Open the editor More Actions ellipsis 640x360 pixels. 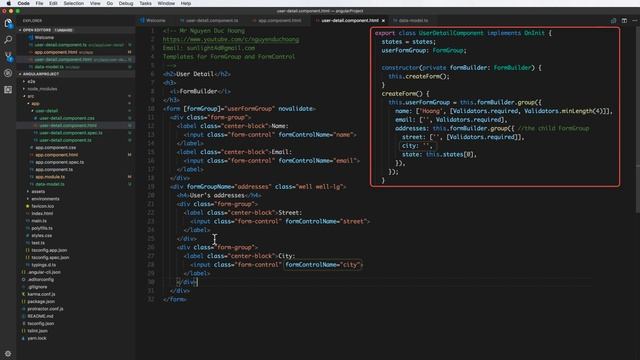pyautogui.click(x=635, y=20)
